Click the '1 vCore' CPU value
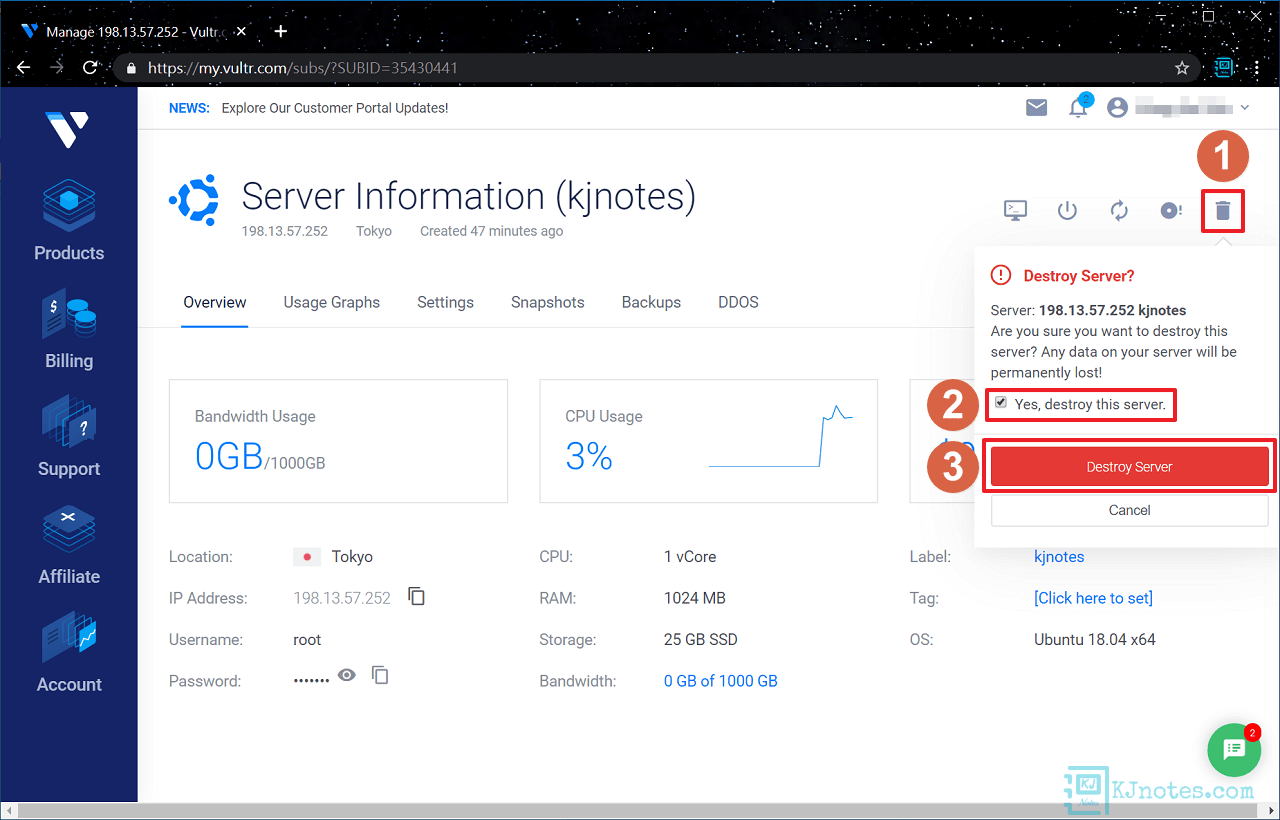The height and width of the screenshot is (820, 1280). (x=690, y=557)
